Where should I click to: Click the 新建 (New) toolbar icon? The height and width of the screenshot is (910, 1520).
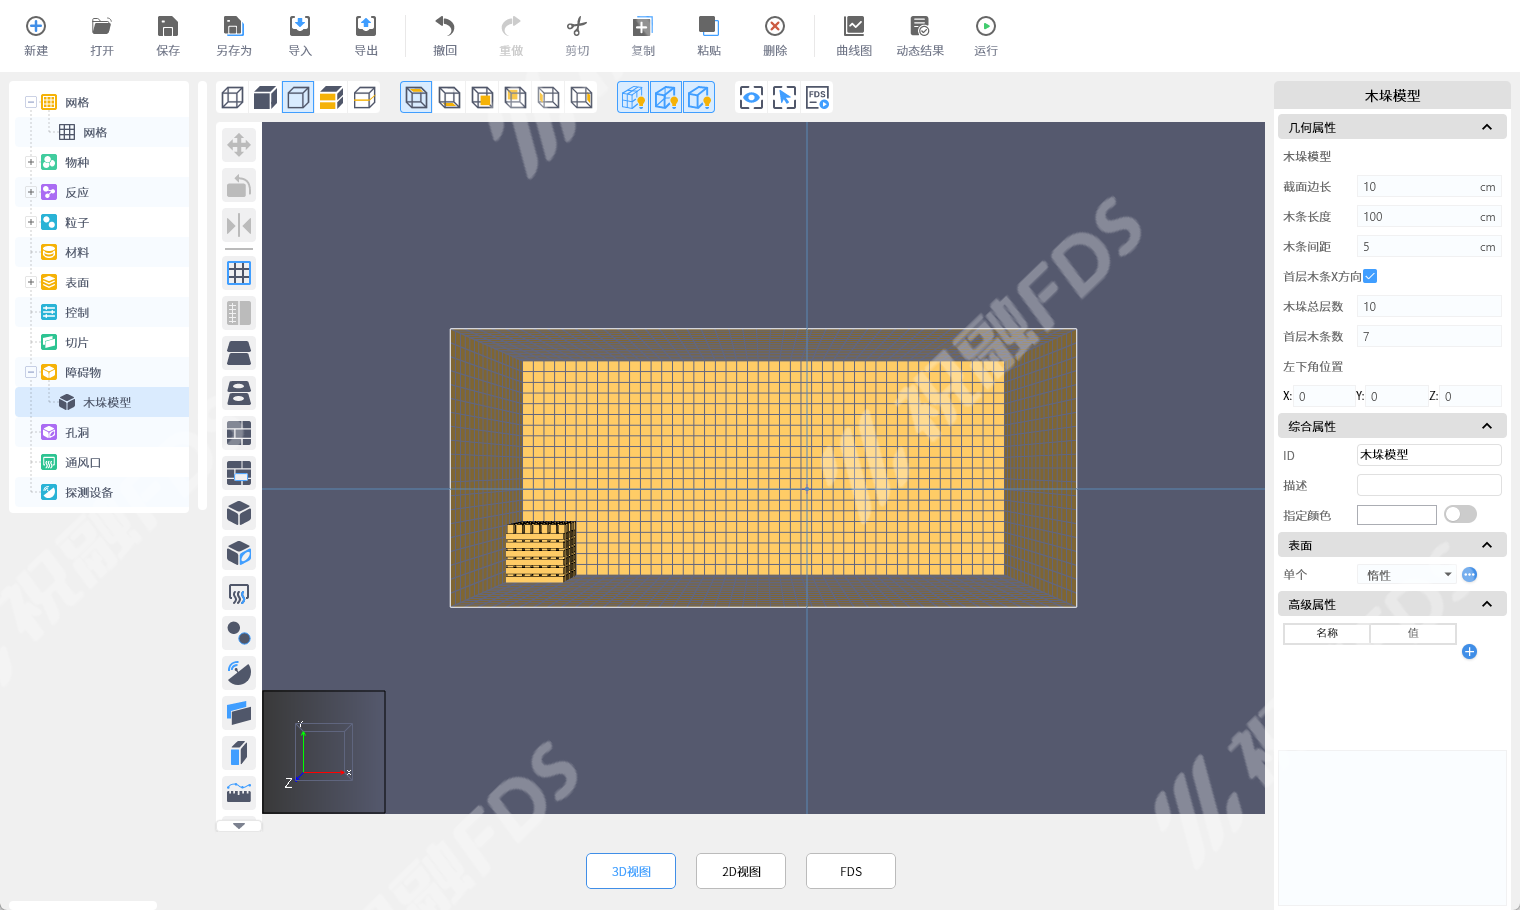[36, 27]
